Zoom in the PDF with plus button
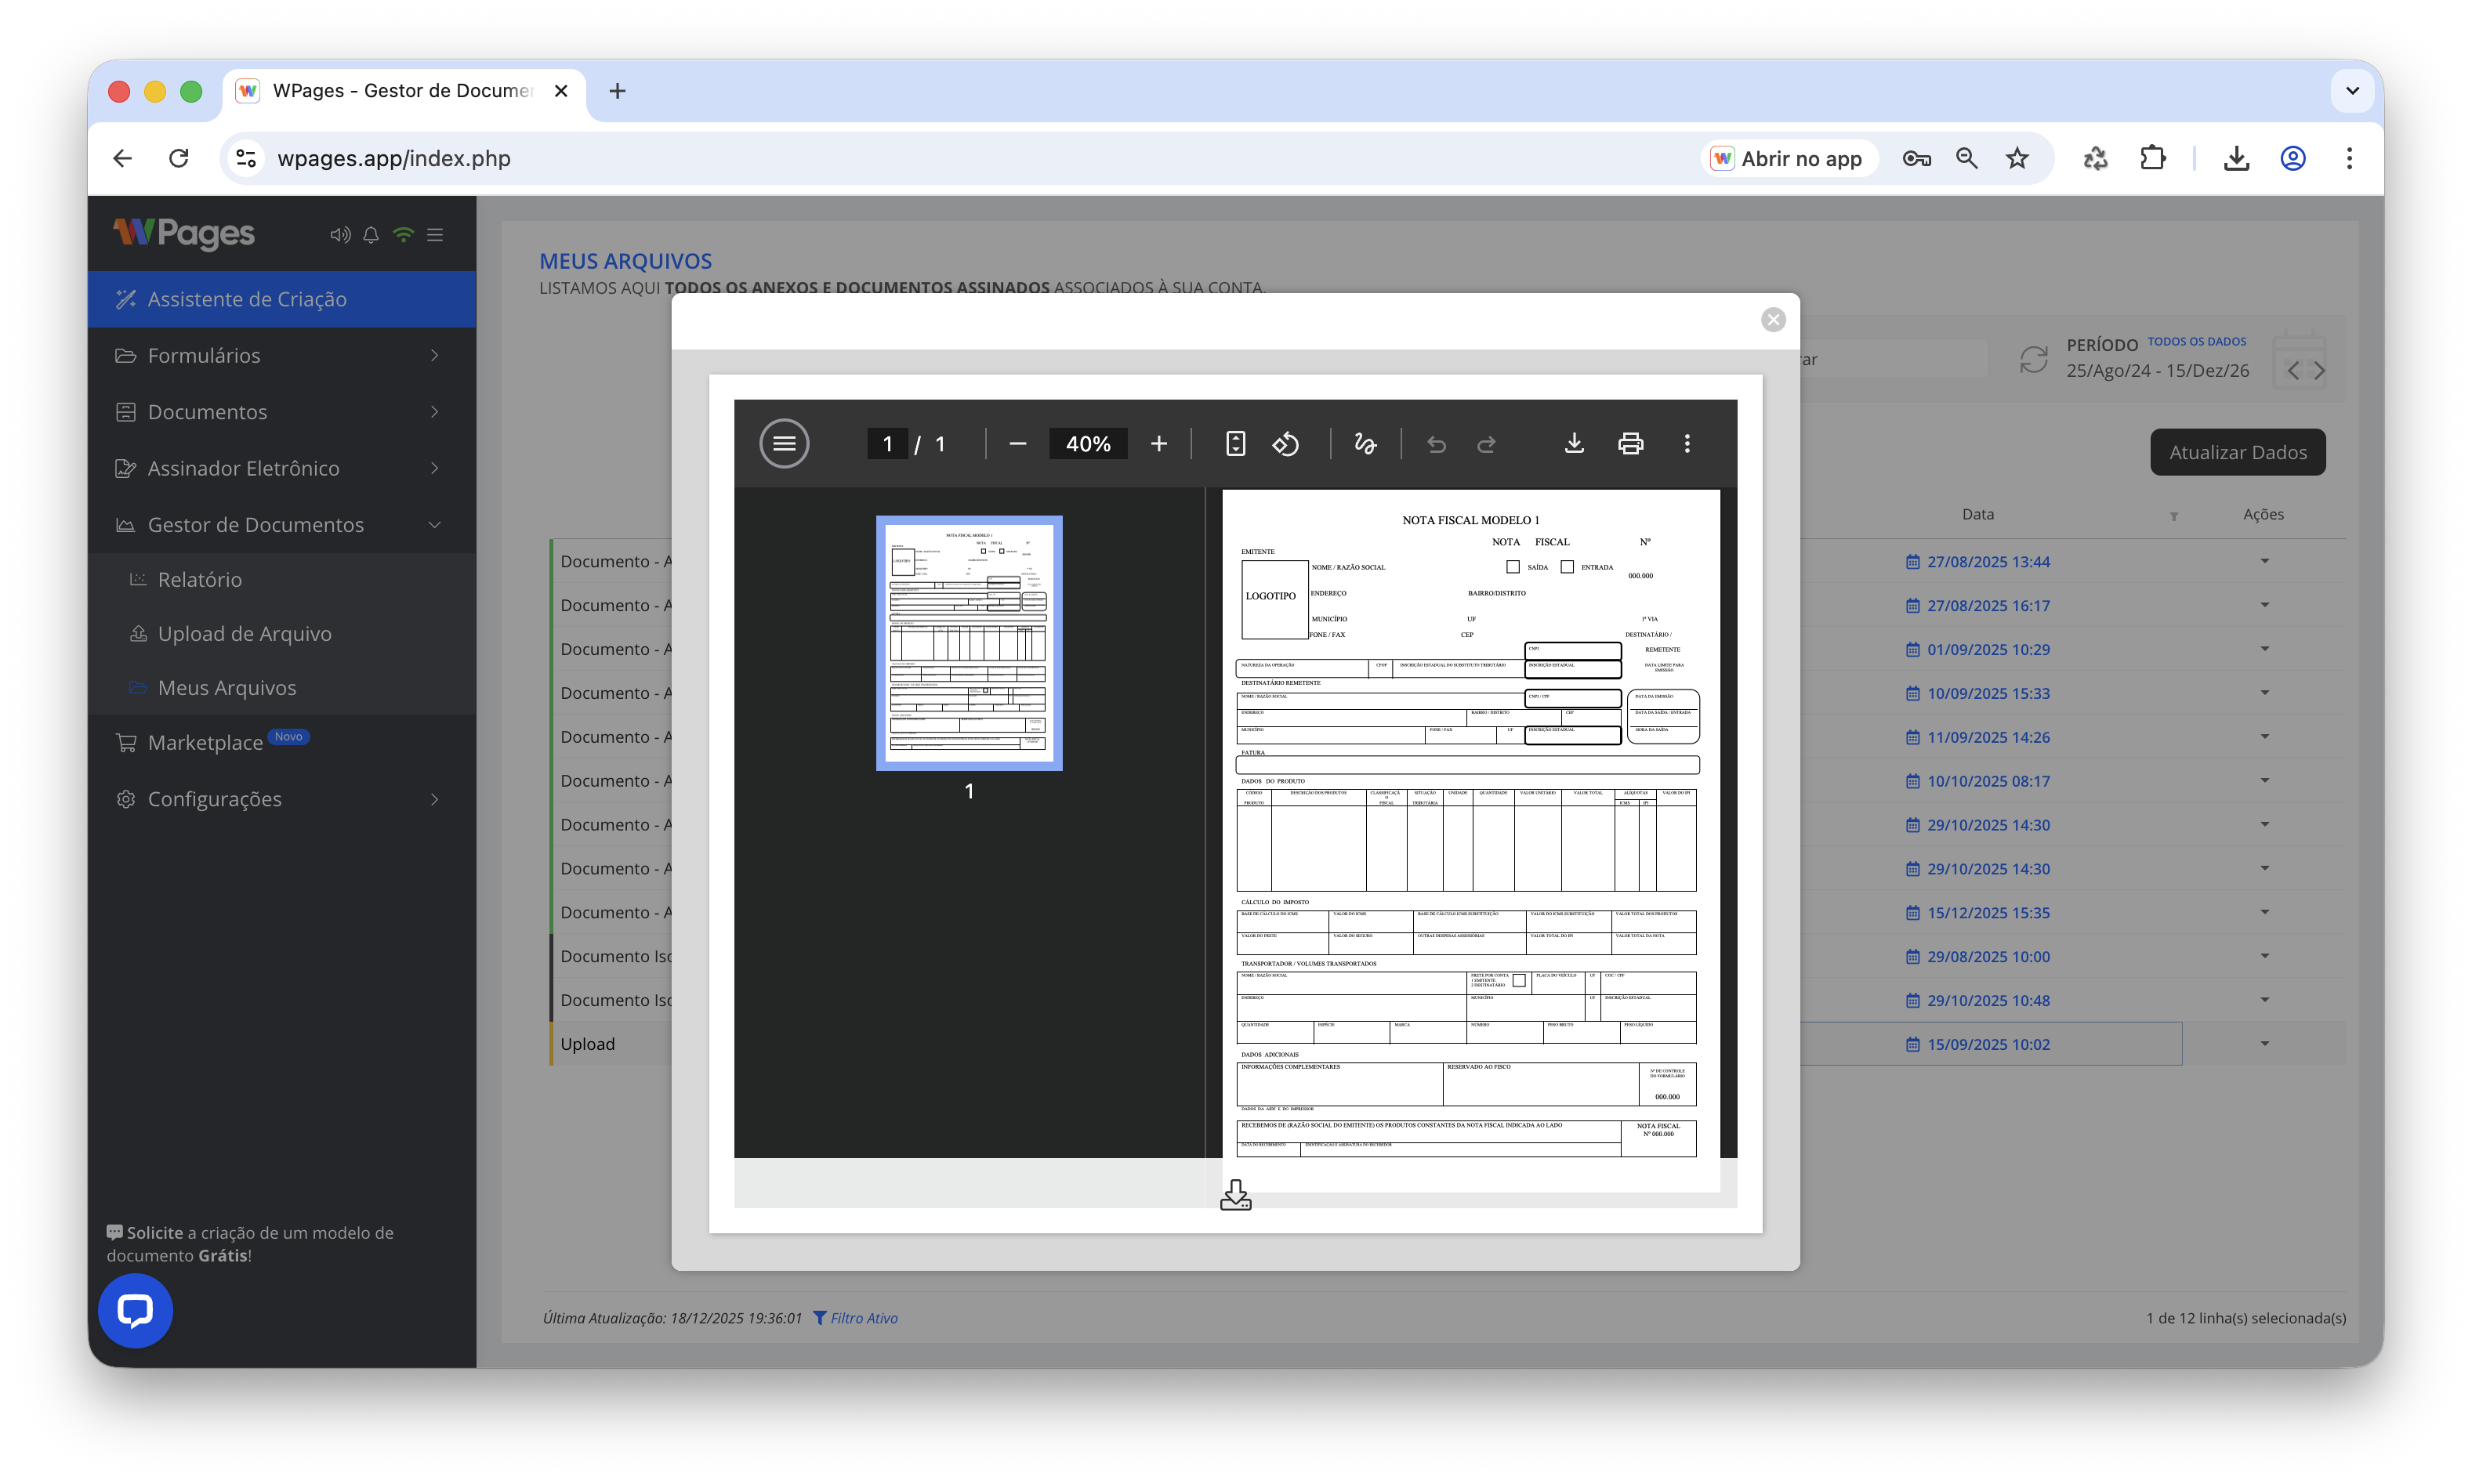The height and width of the screenshot is (1484, 2472). [x=1158, y=443]
